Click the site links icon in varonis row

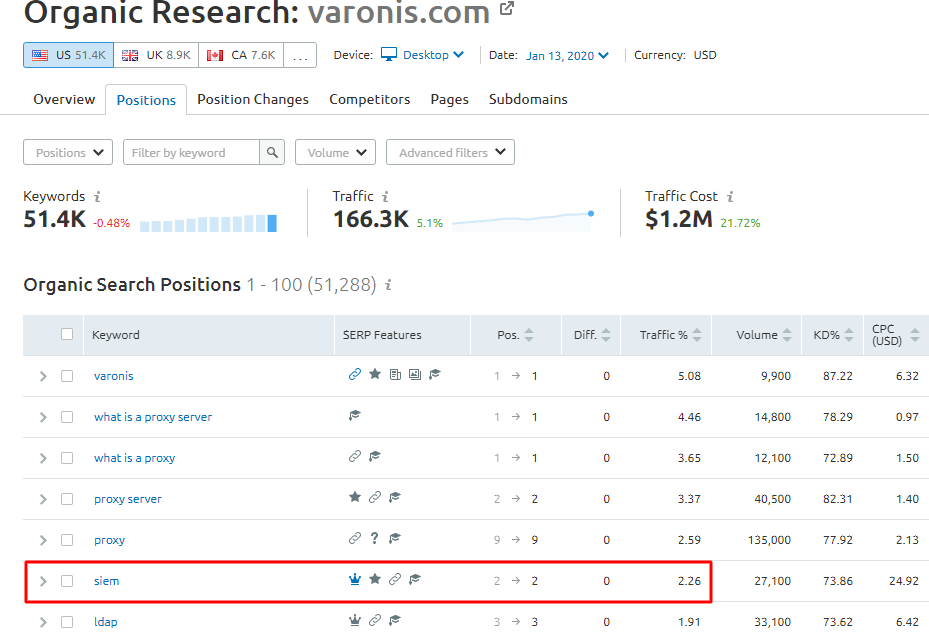point(355,374)
